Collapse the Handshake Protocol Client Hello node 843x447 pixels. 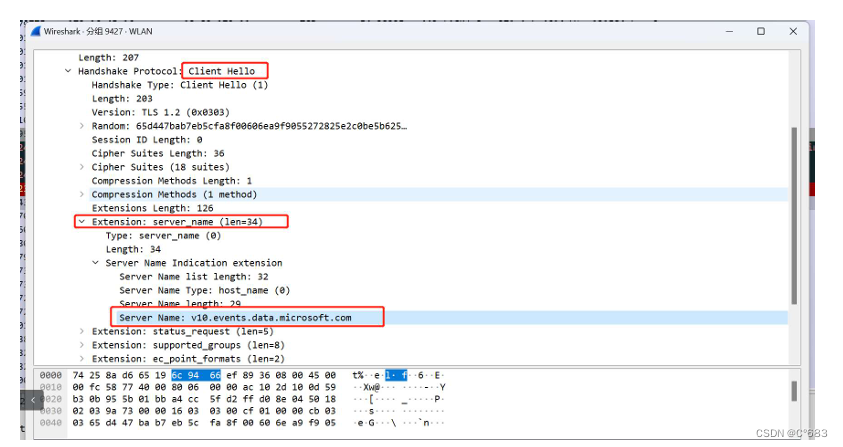click(68, 71)
